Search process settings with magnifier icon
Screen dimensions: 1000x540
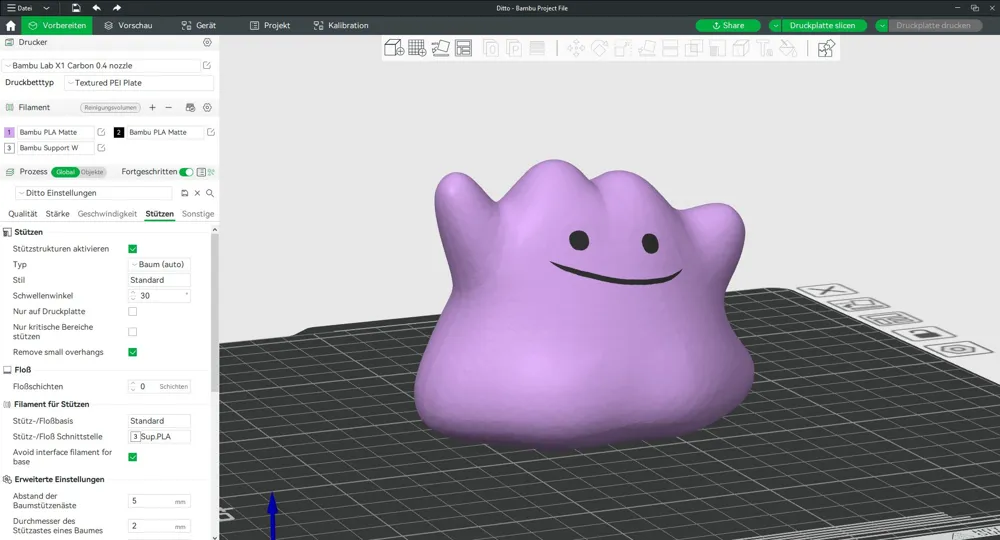(209, 193)
